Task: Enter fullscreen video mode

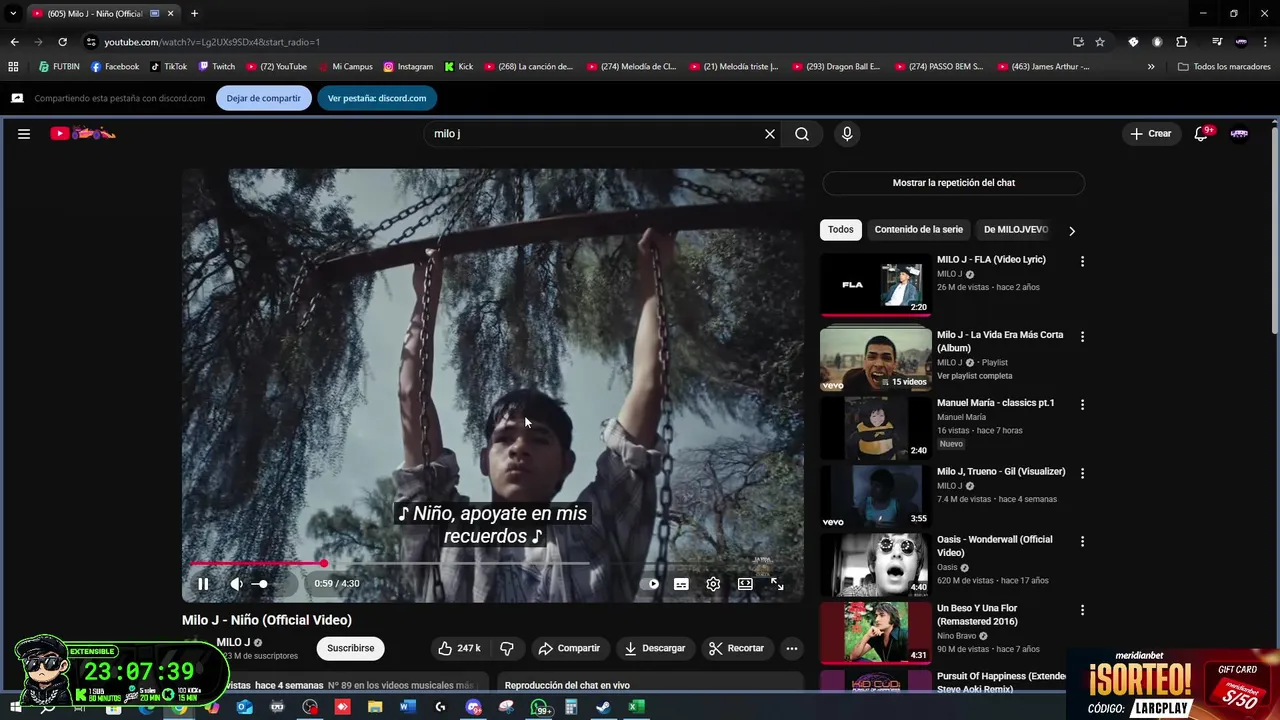Action: [777, 584]
